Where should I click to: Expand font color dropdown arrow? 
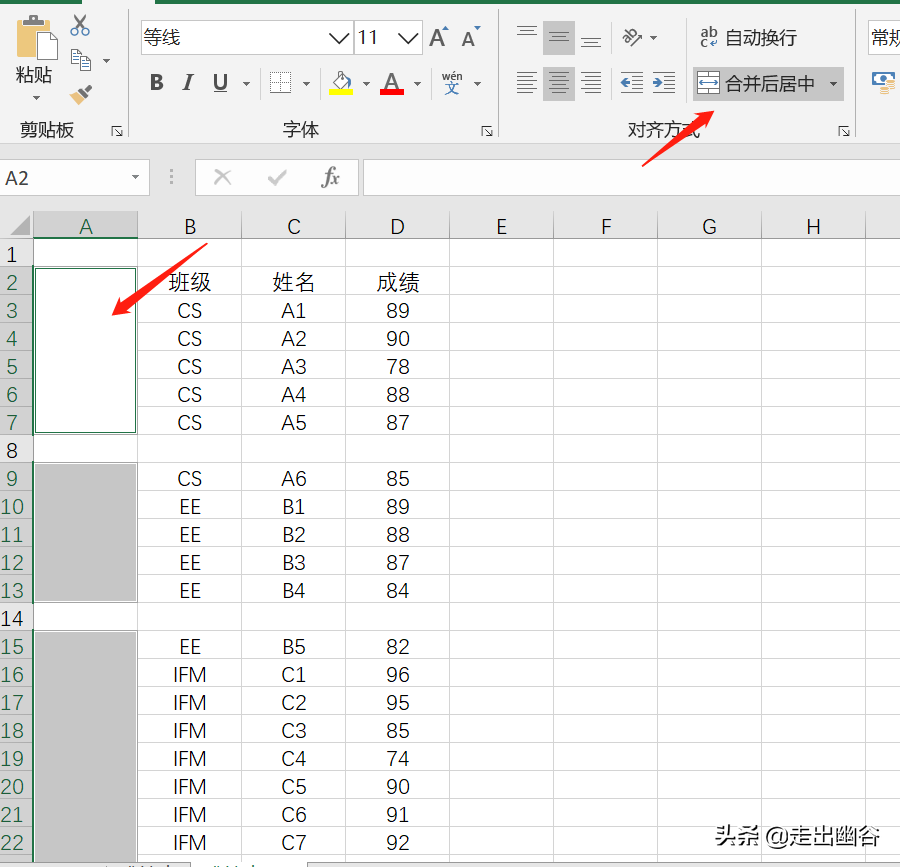coord(417,84)
